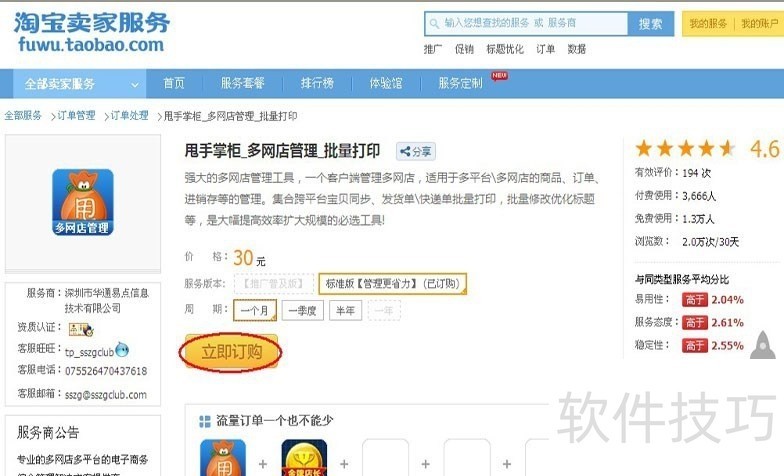
Task: Click the share icon beside the title
Action: [x=416, y=151]
